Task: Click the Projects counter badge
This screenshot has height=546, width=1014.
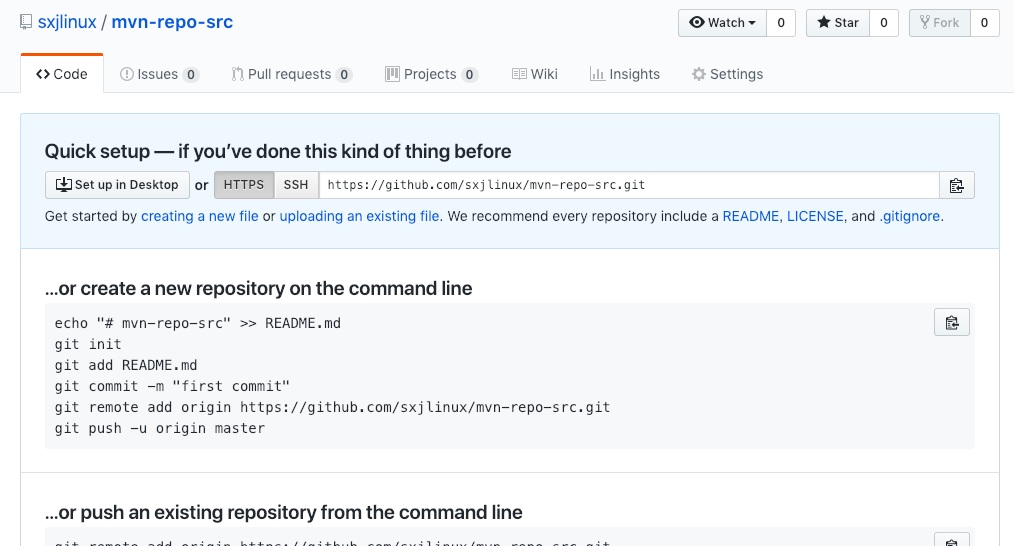Action: coord(469,74)
